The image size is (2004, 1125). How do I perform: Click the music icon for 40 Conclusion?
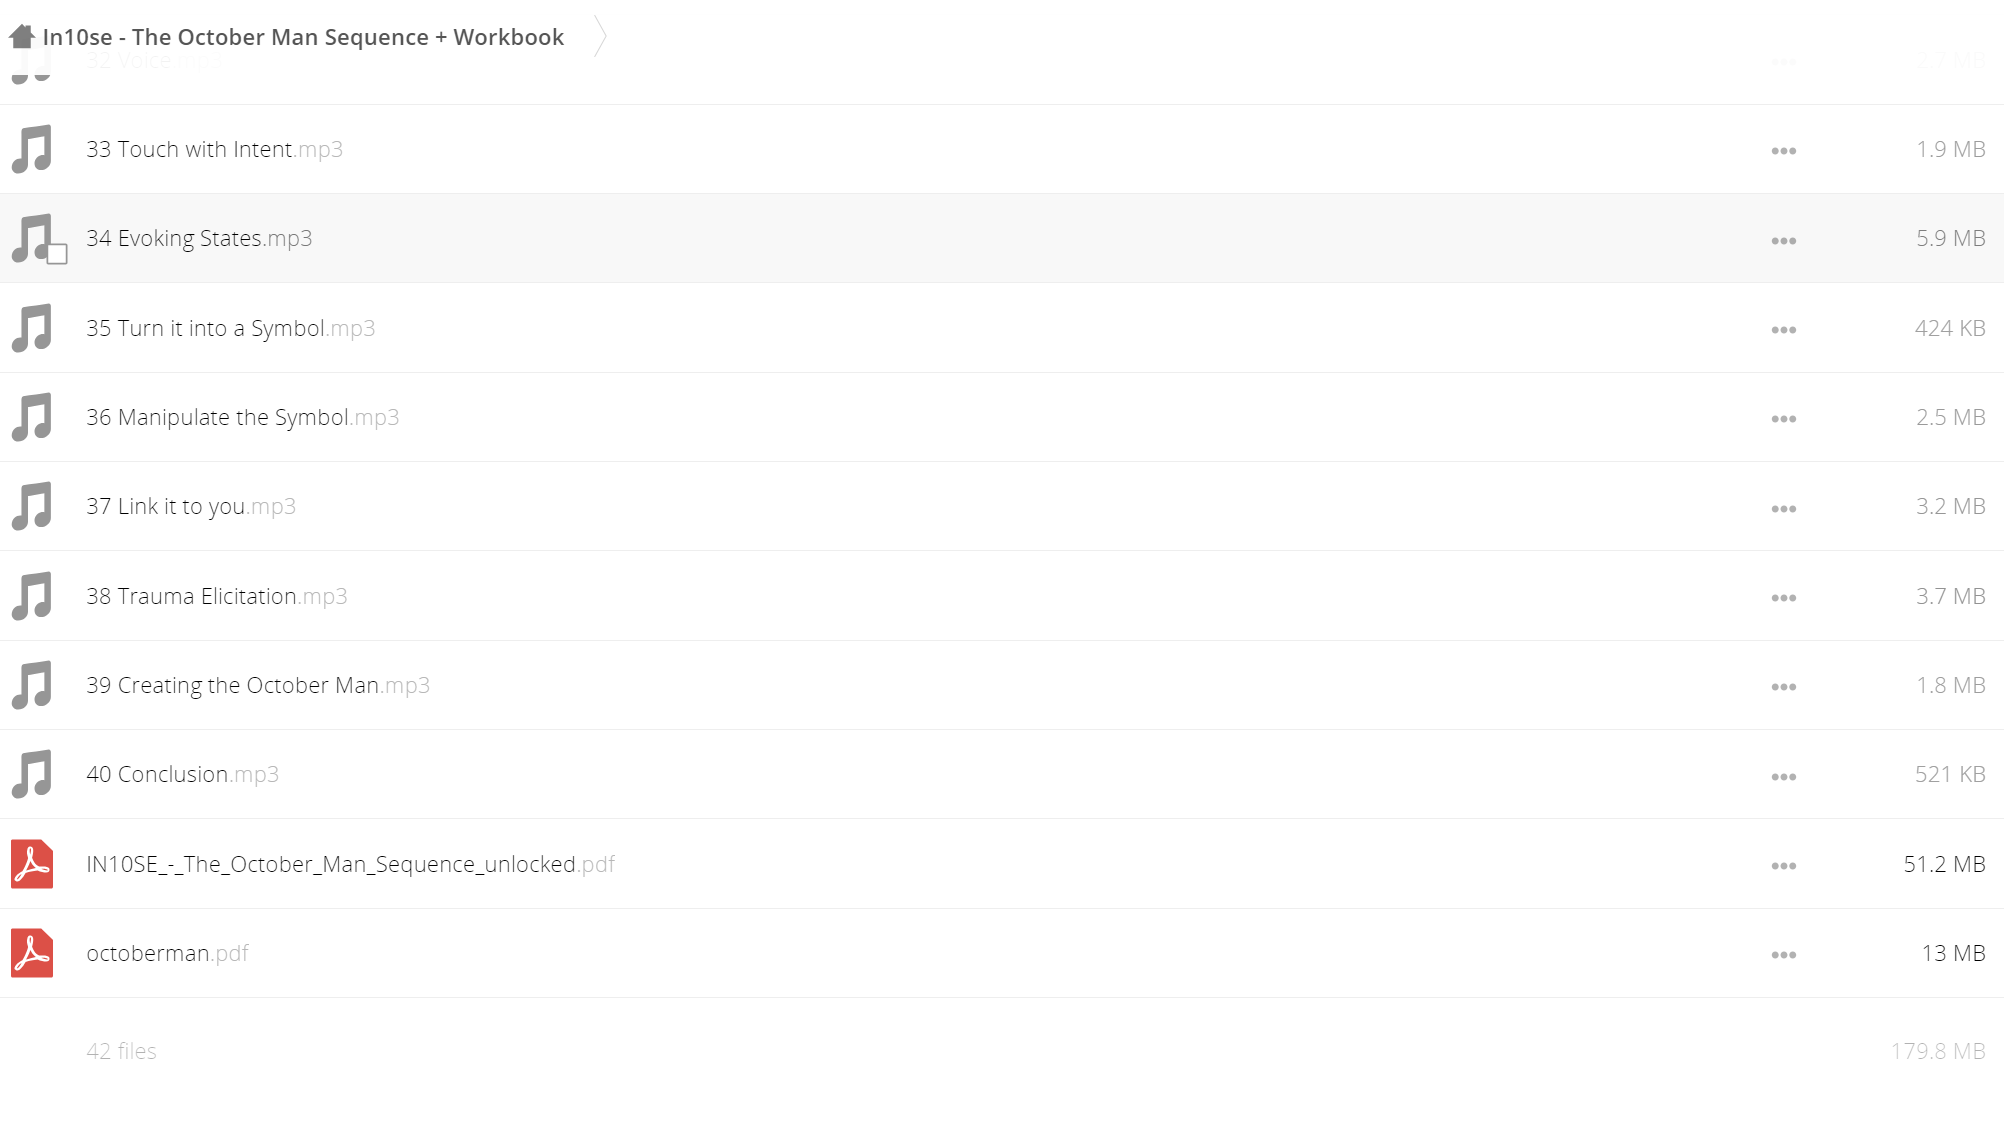tap(32, 774)
